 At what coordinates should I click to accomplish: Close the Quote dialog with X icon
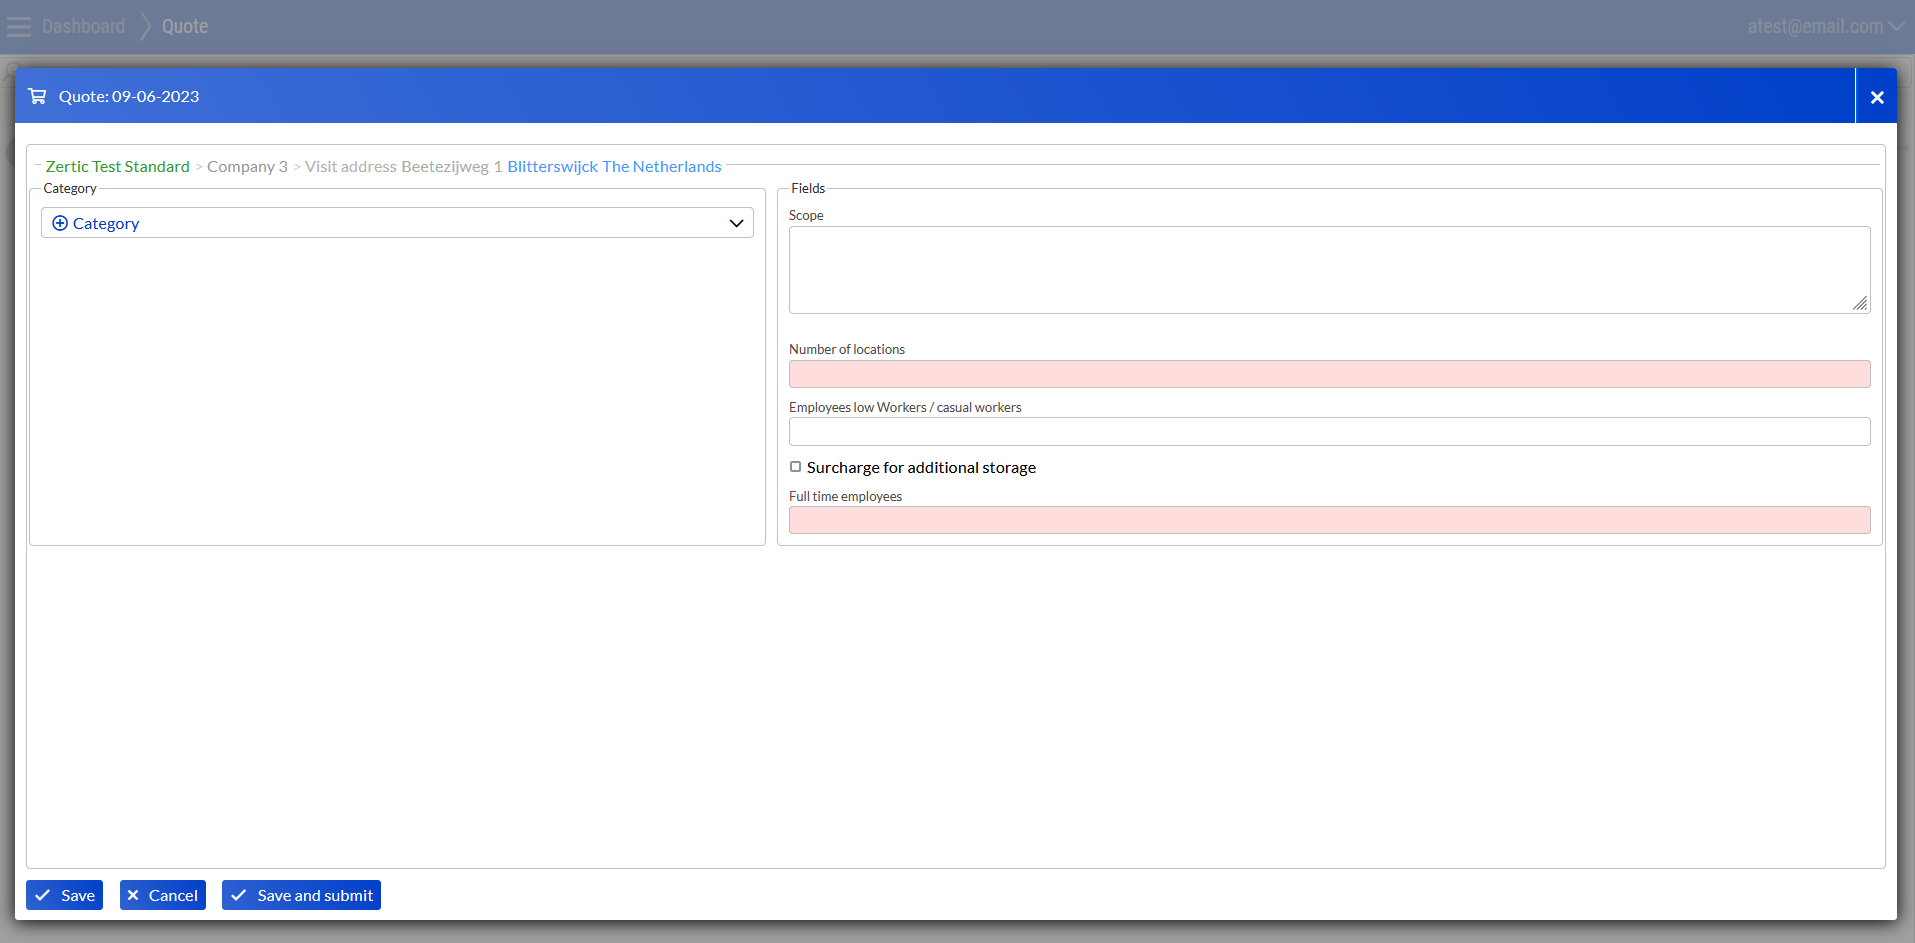pos(1876,97)
